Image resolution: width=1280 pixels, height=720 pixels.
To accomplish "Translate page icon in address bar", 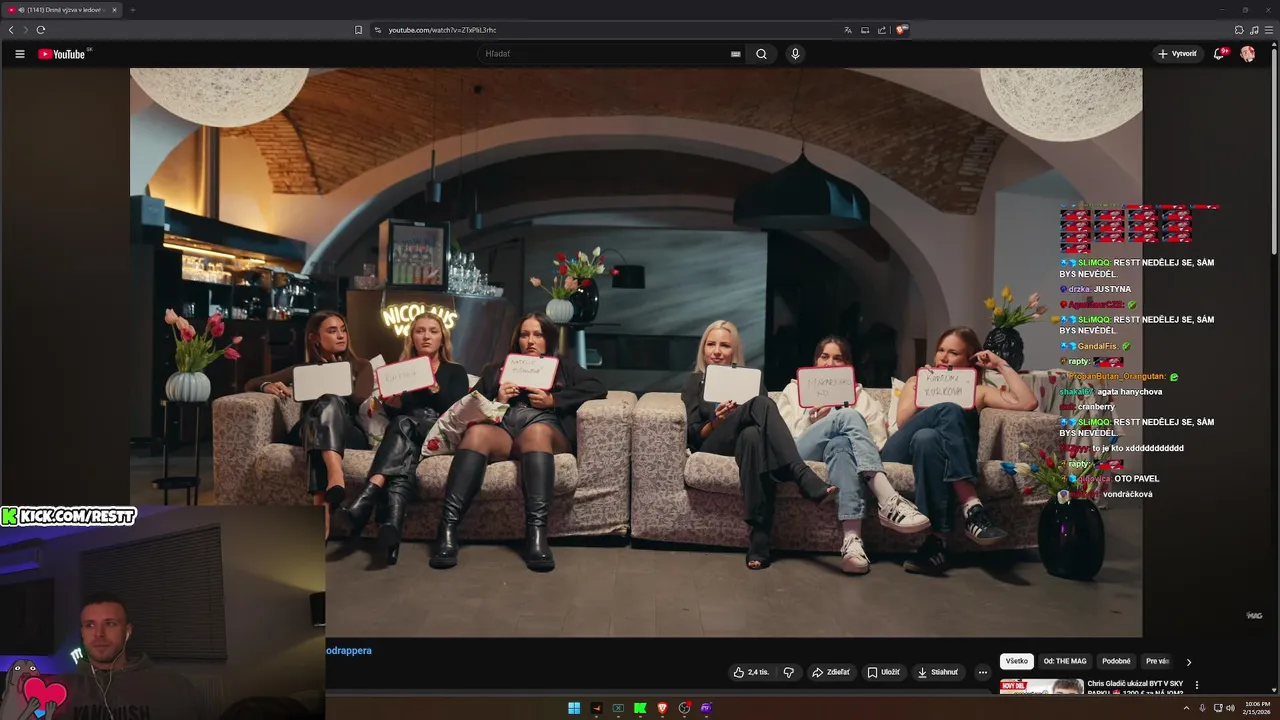I will click(x=848, y=30).
